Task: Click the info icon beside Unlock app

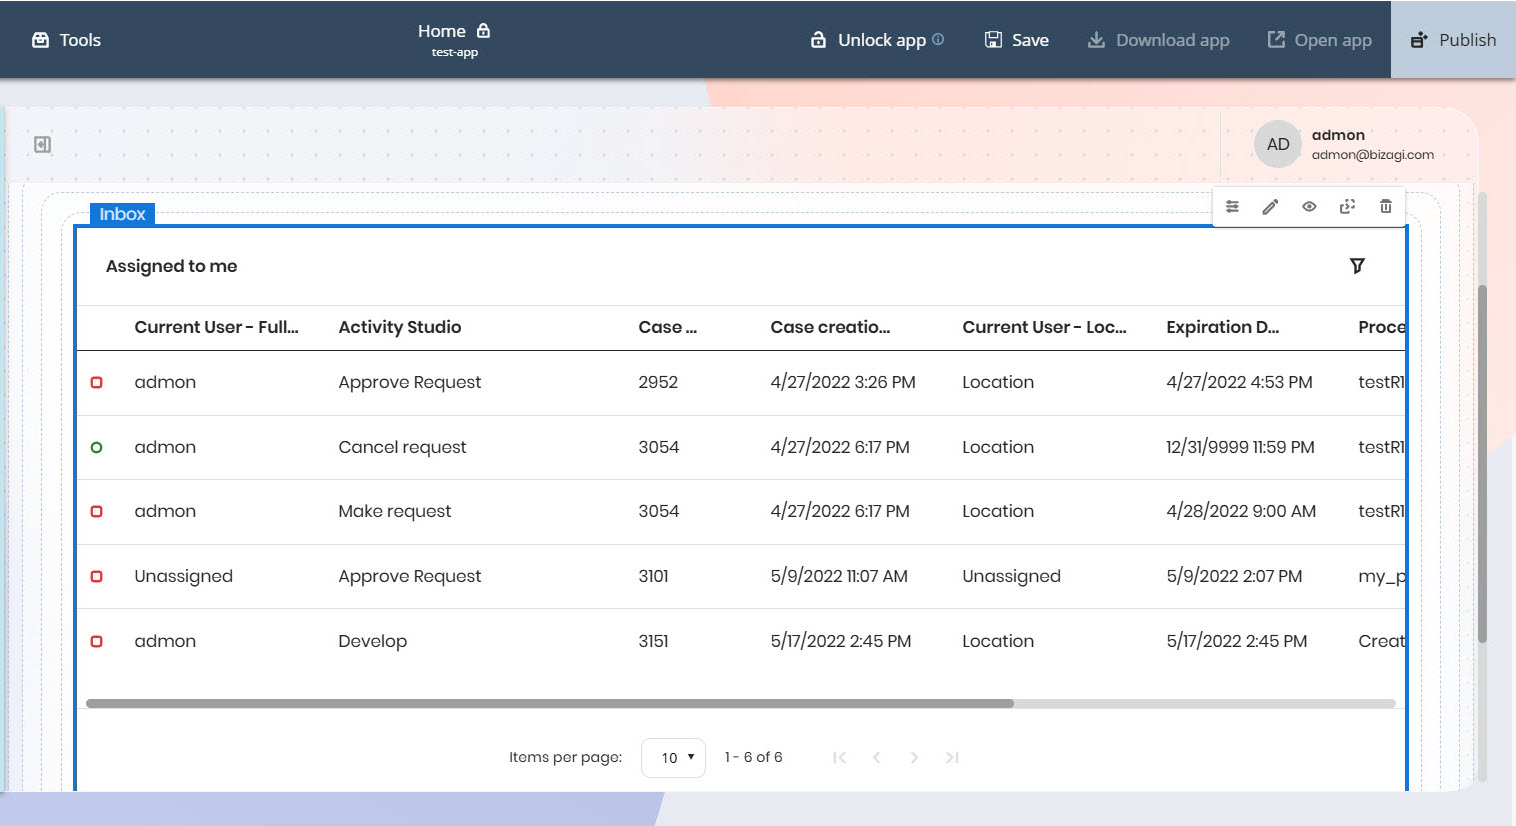Action: click(938, 40)
